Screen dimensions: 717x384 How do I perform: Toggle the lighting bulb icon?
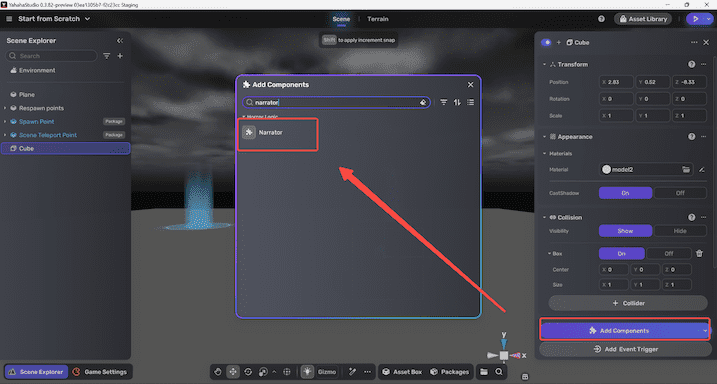pyautogui.click(x=307, y=372)
